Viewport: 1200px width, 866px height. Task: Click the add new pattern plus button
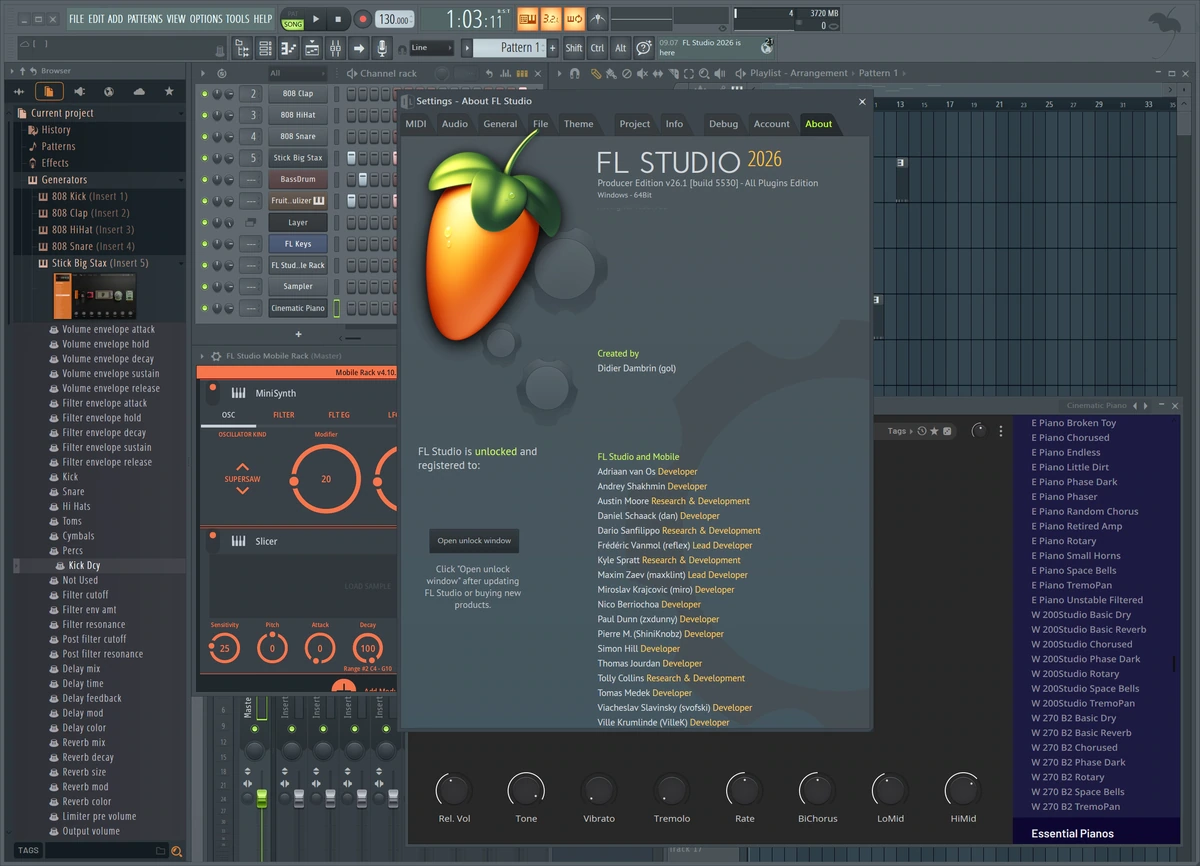point(552,48)
